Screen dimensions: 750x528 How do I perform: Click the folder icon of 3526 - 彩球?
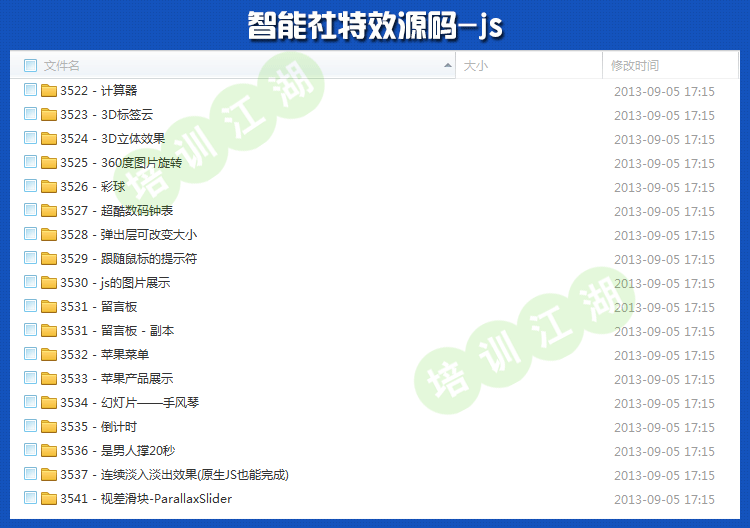click(x=49, y=187)
